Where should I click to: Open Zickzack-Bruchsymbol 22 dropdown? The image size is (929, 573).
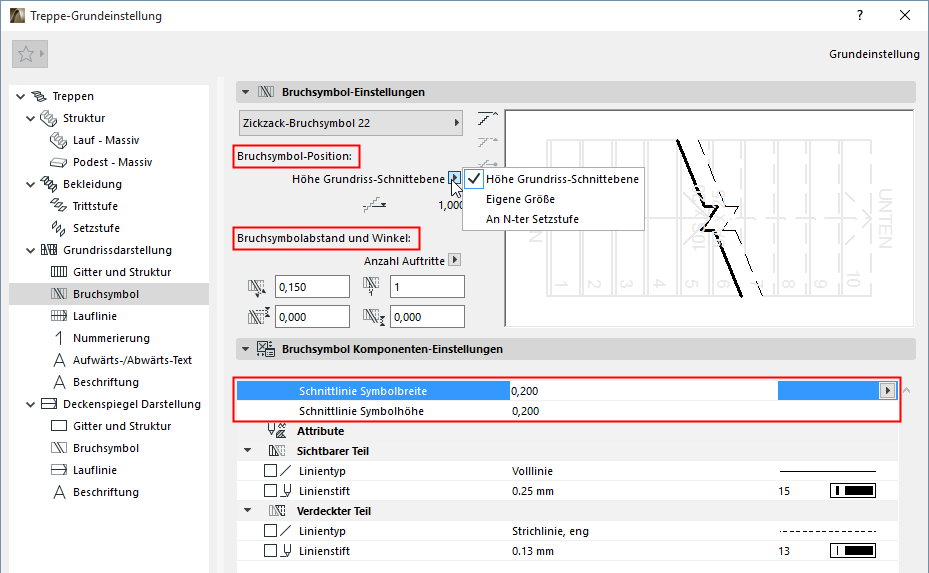coord(351,123)
